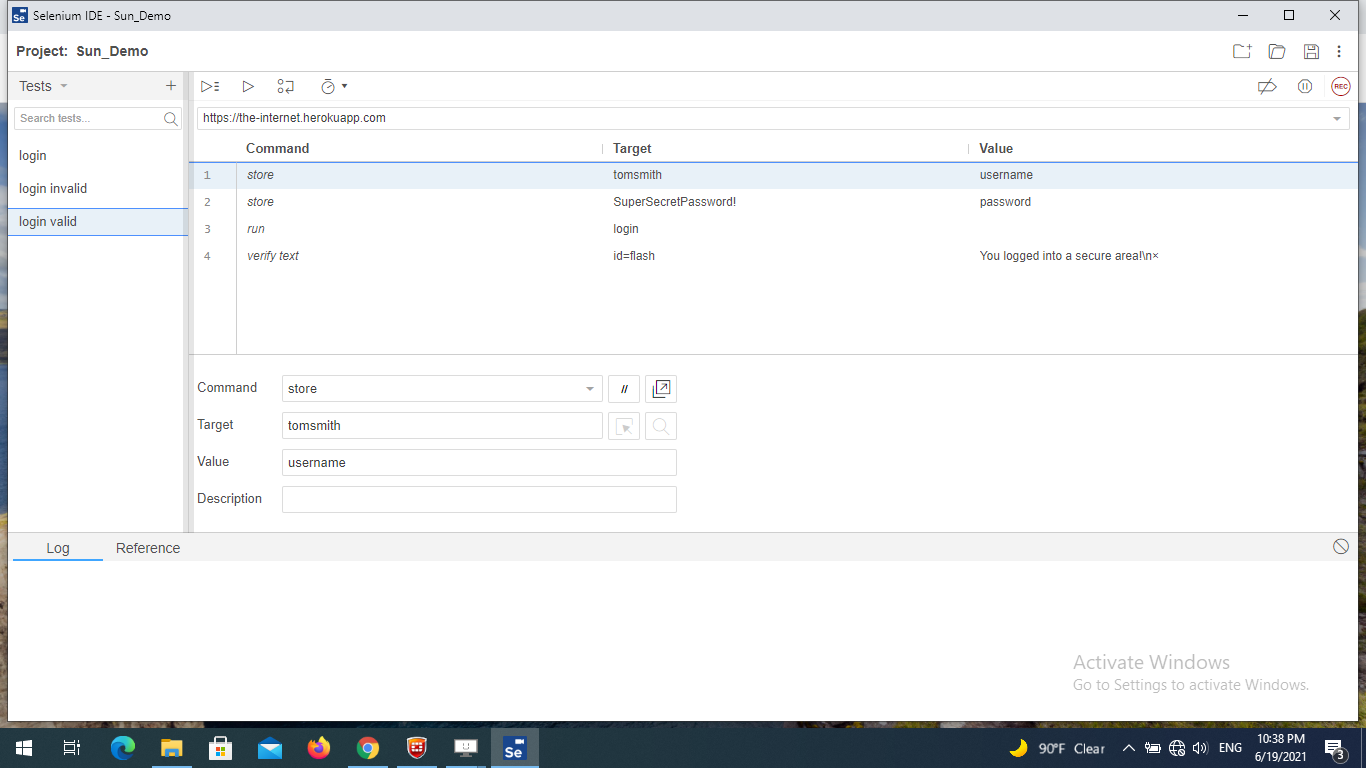Switch to the Log tab
Screen dimensions: 1366x768
click(58, 548)
